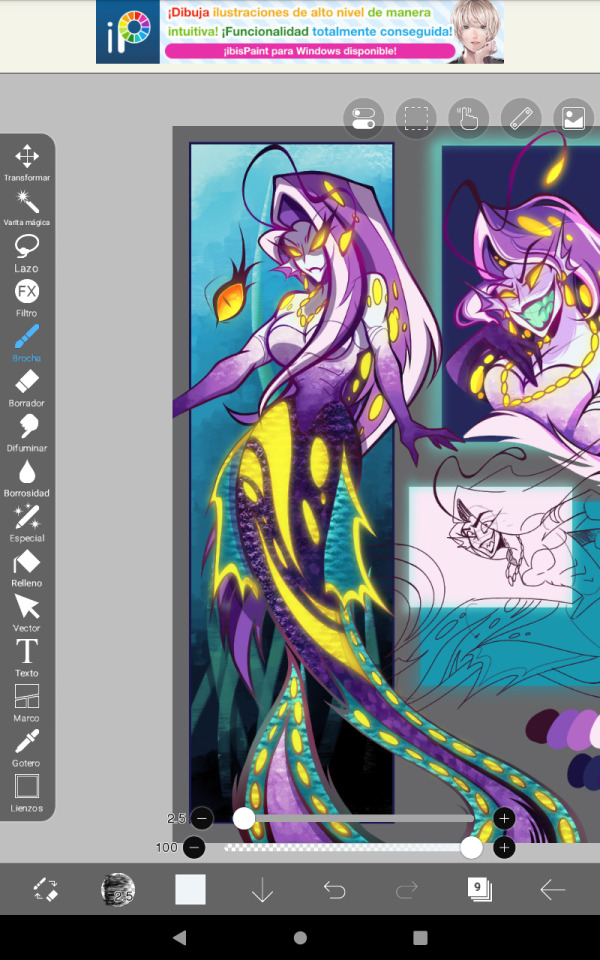This screenshot has width=600, height=960.
Task: Select the Difuminar smudge tool
Action: point(27,433)
